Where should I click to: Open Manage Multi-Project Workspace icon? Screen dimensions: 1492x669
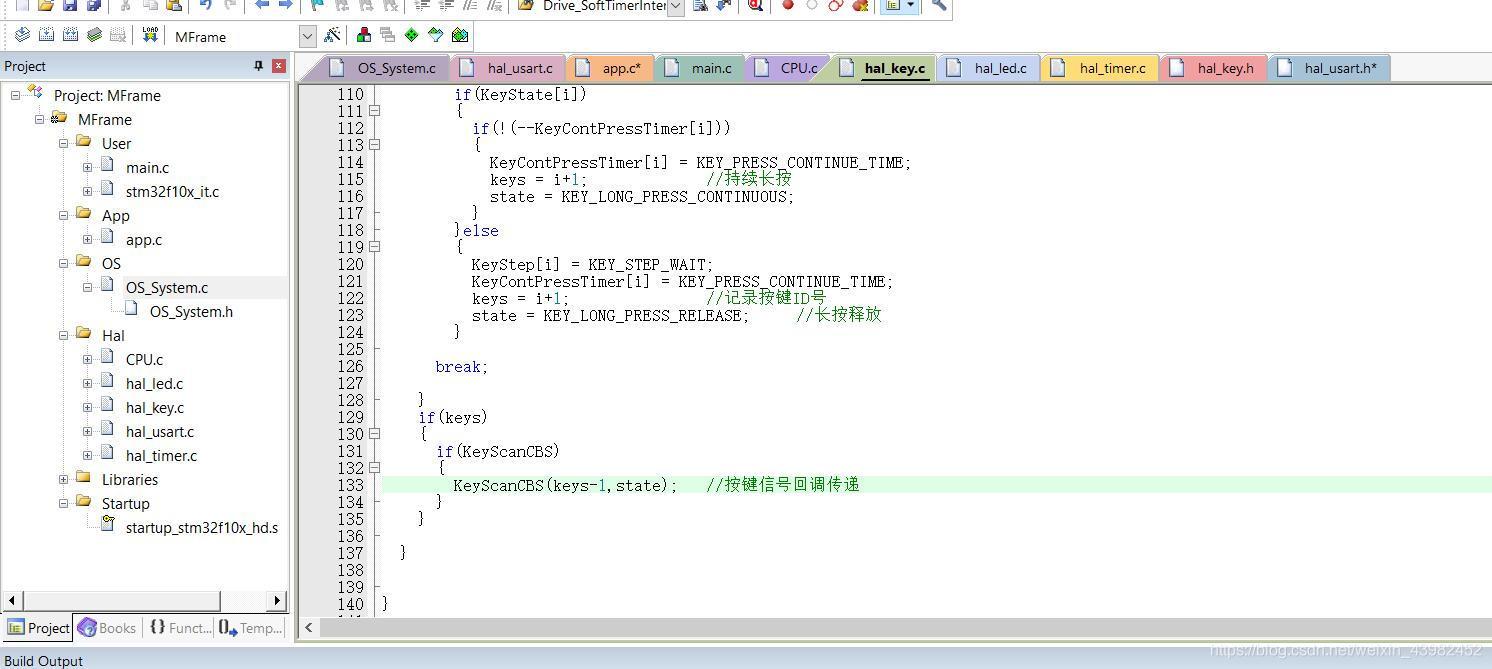click(387, 35)
